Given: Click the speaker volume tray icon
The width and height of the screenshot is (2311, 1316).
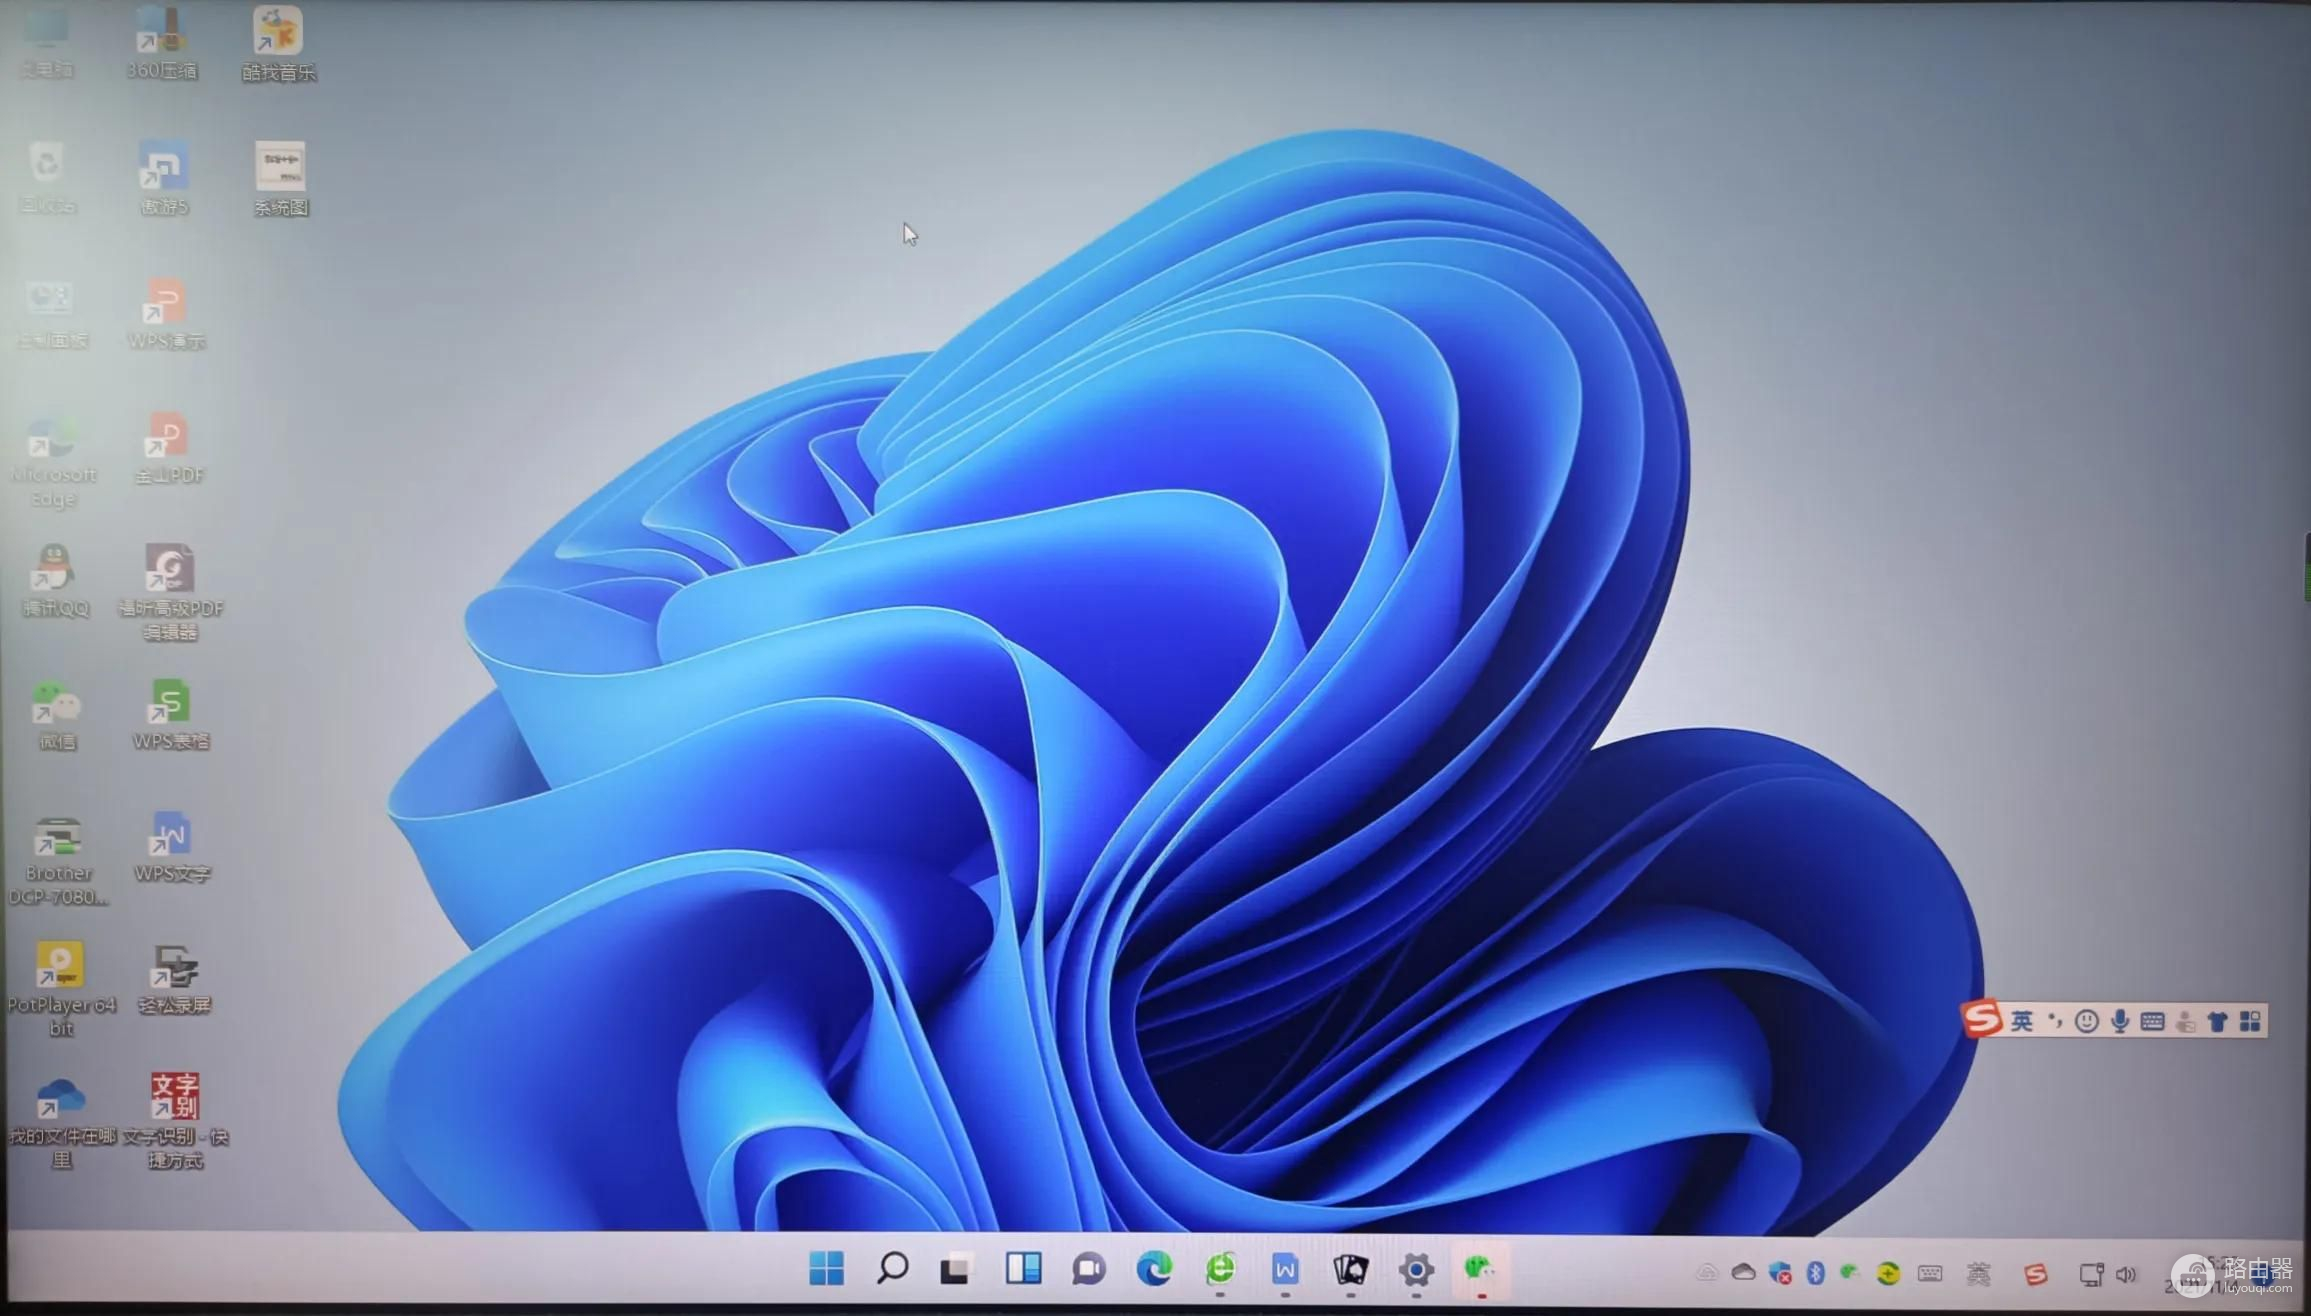Looking at the screenshot, I should tap(2126, 1274).
